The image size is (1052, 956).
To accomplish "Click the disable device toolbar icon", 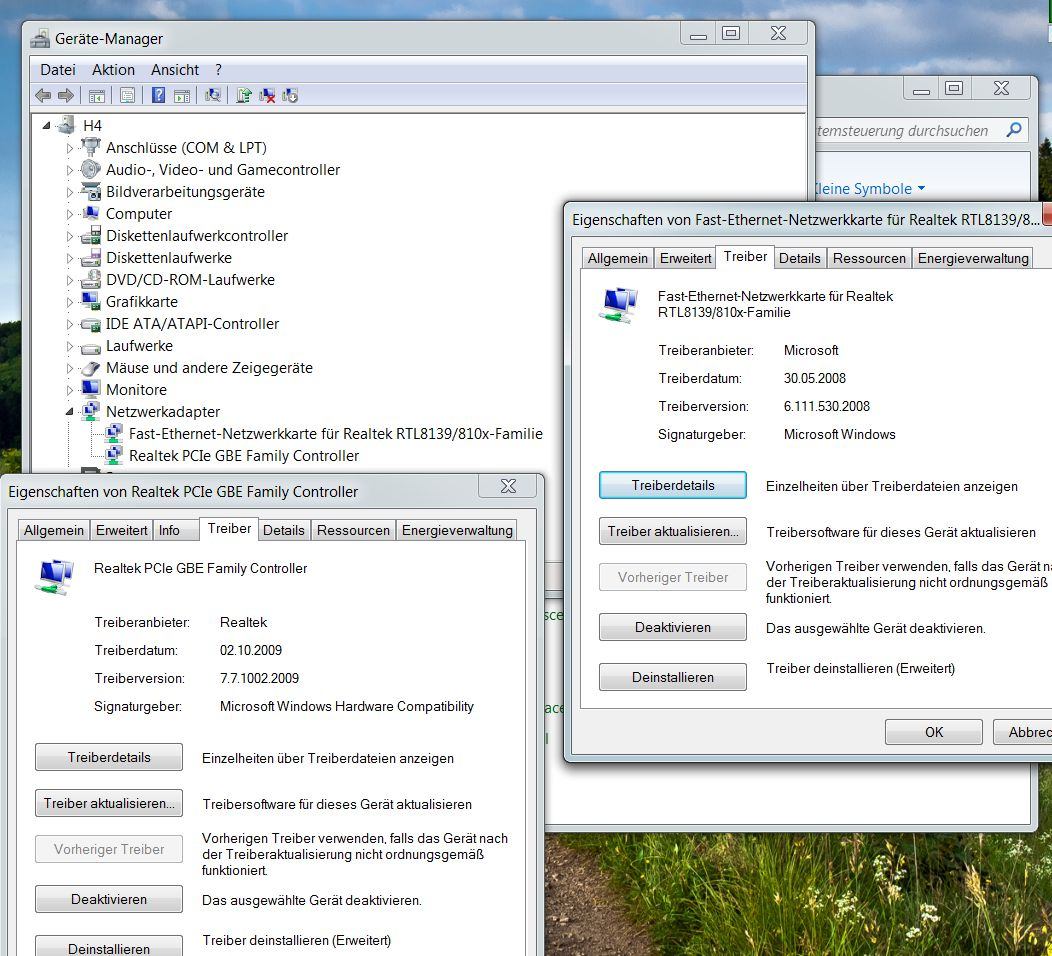I will click(290, 95).
